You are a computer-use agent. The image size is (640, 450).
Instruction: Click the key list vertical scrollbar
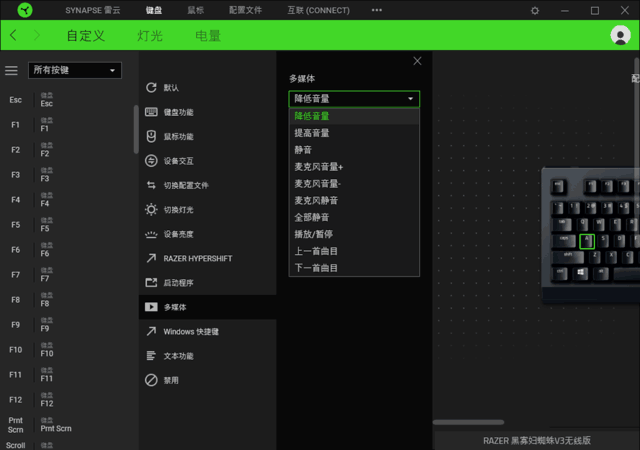[136, 129]
